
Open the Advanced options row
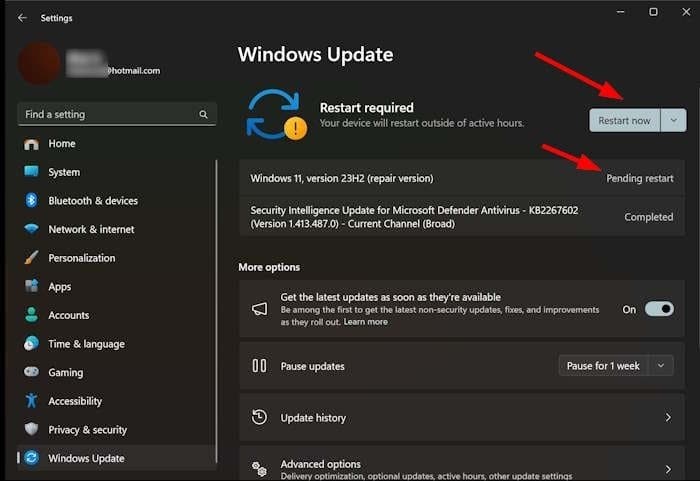click(462, 464)
